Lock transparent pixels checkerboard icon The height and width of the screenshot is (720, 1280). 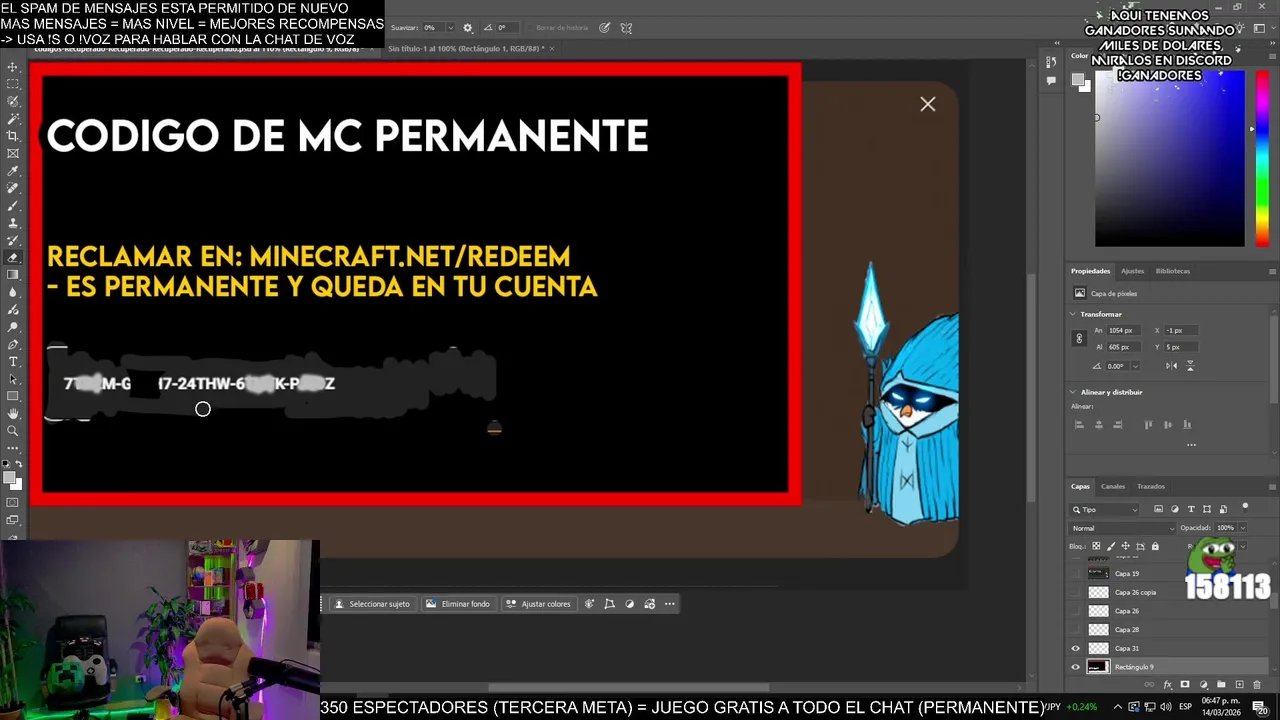pos(1096,546)
